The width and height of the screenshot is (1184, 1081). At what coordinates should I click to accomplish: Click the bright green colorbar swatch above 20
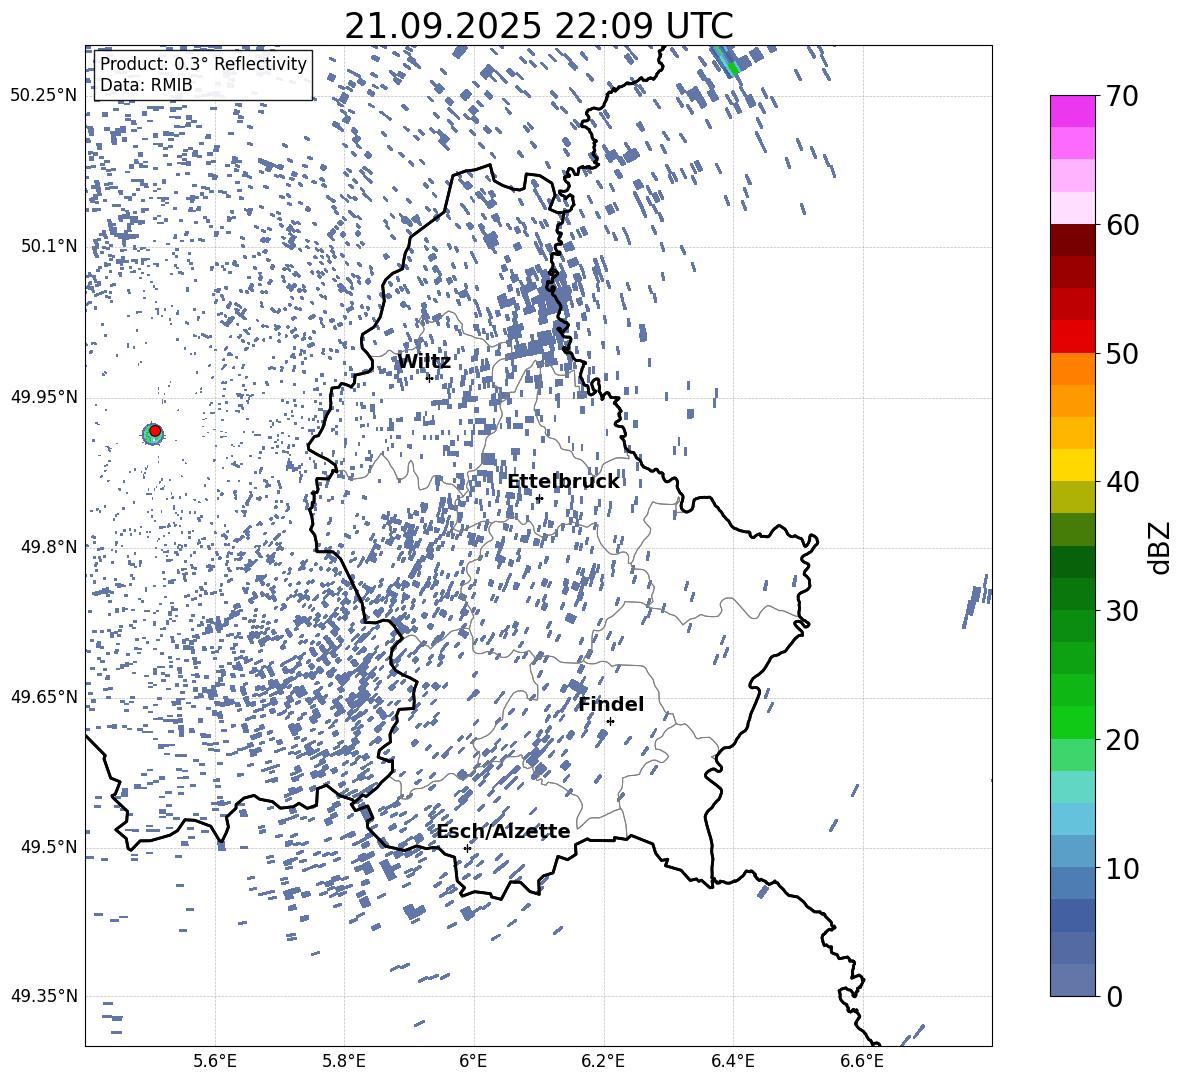tap(1072, 722)
